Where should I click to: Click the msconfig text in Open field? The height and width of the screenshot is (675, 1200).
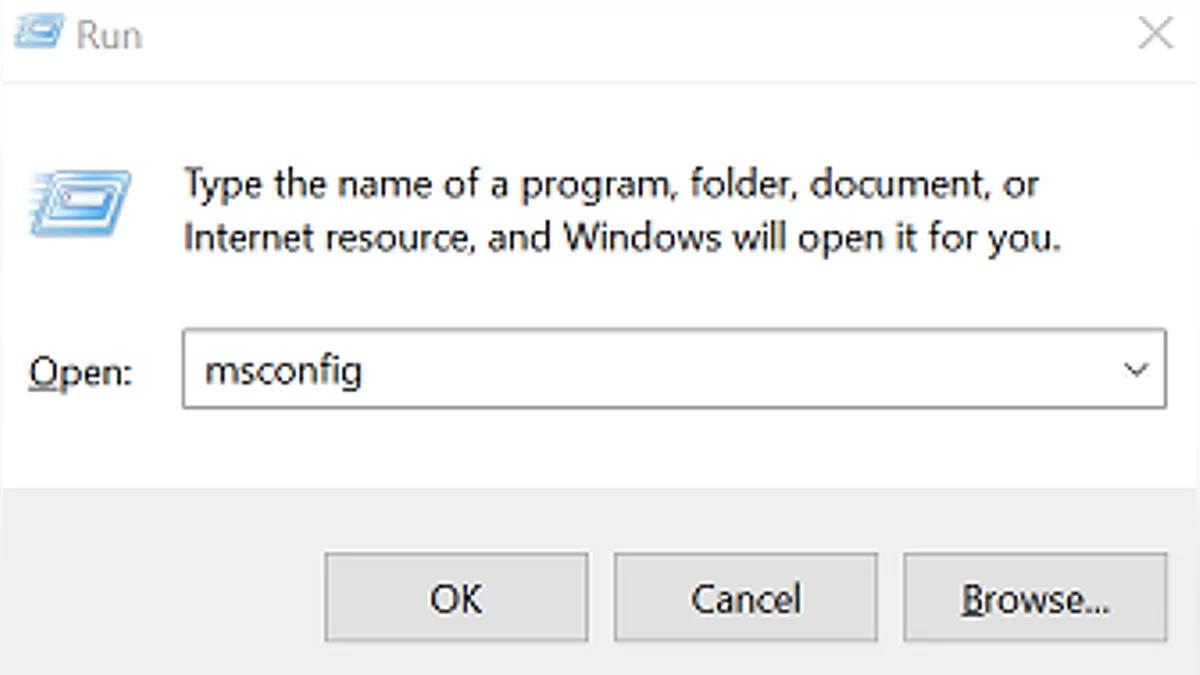coord(282,371)
